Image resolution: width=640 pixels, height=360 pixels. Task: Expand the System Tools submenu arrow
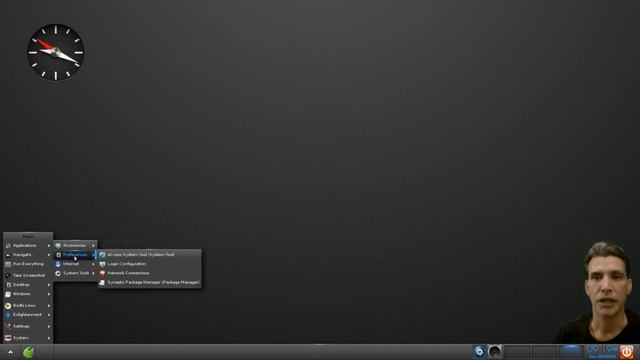pyautogui.click(x=93, y=273)
